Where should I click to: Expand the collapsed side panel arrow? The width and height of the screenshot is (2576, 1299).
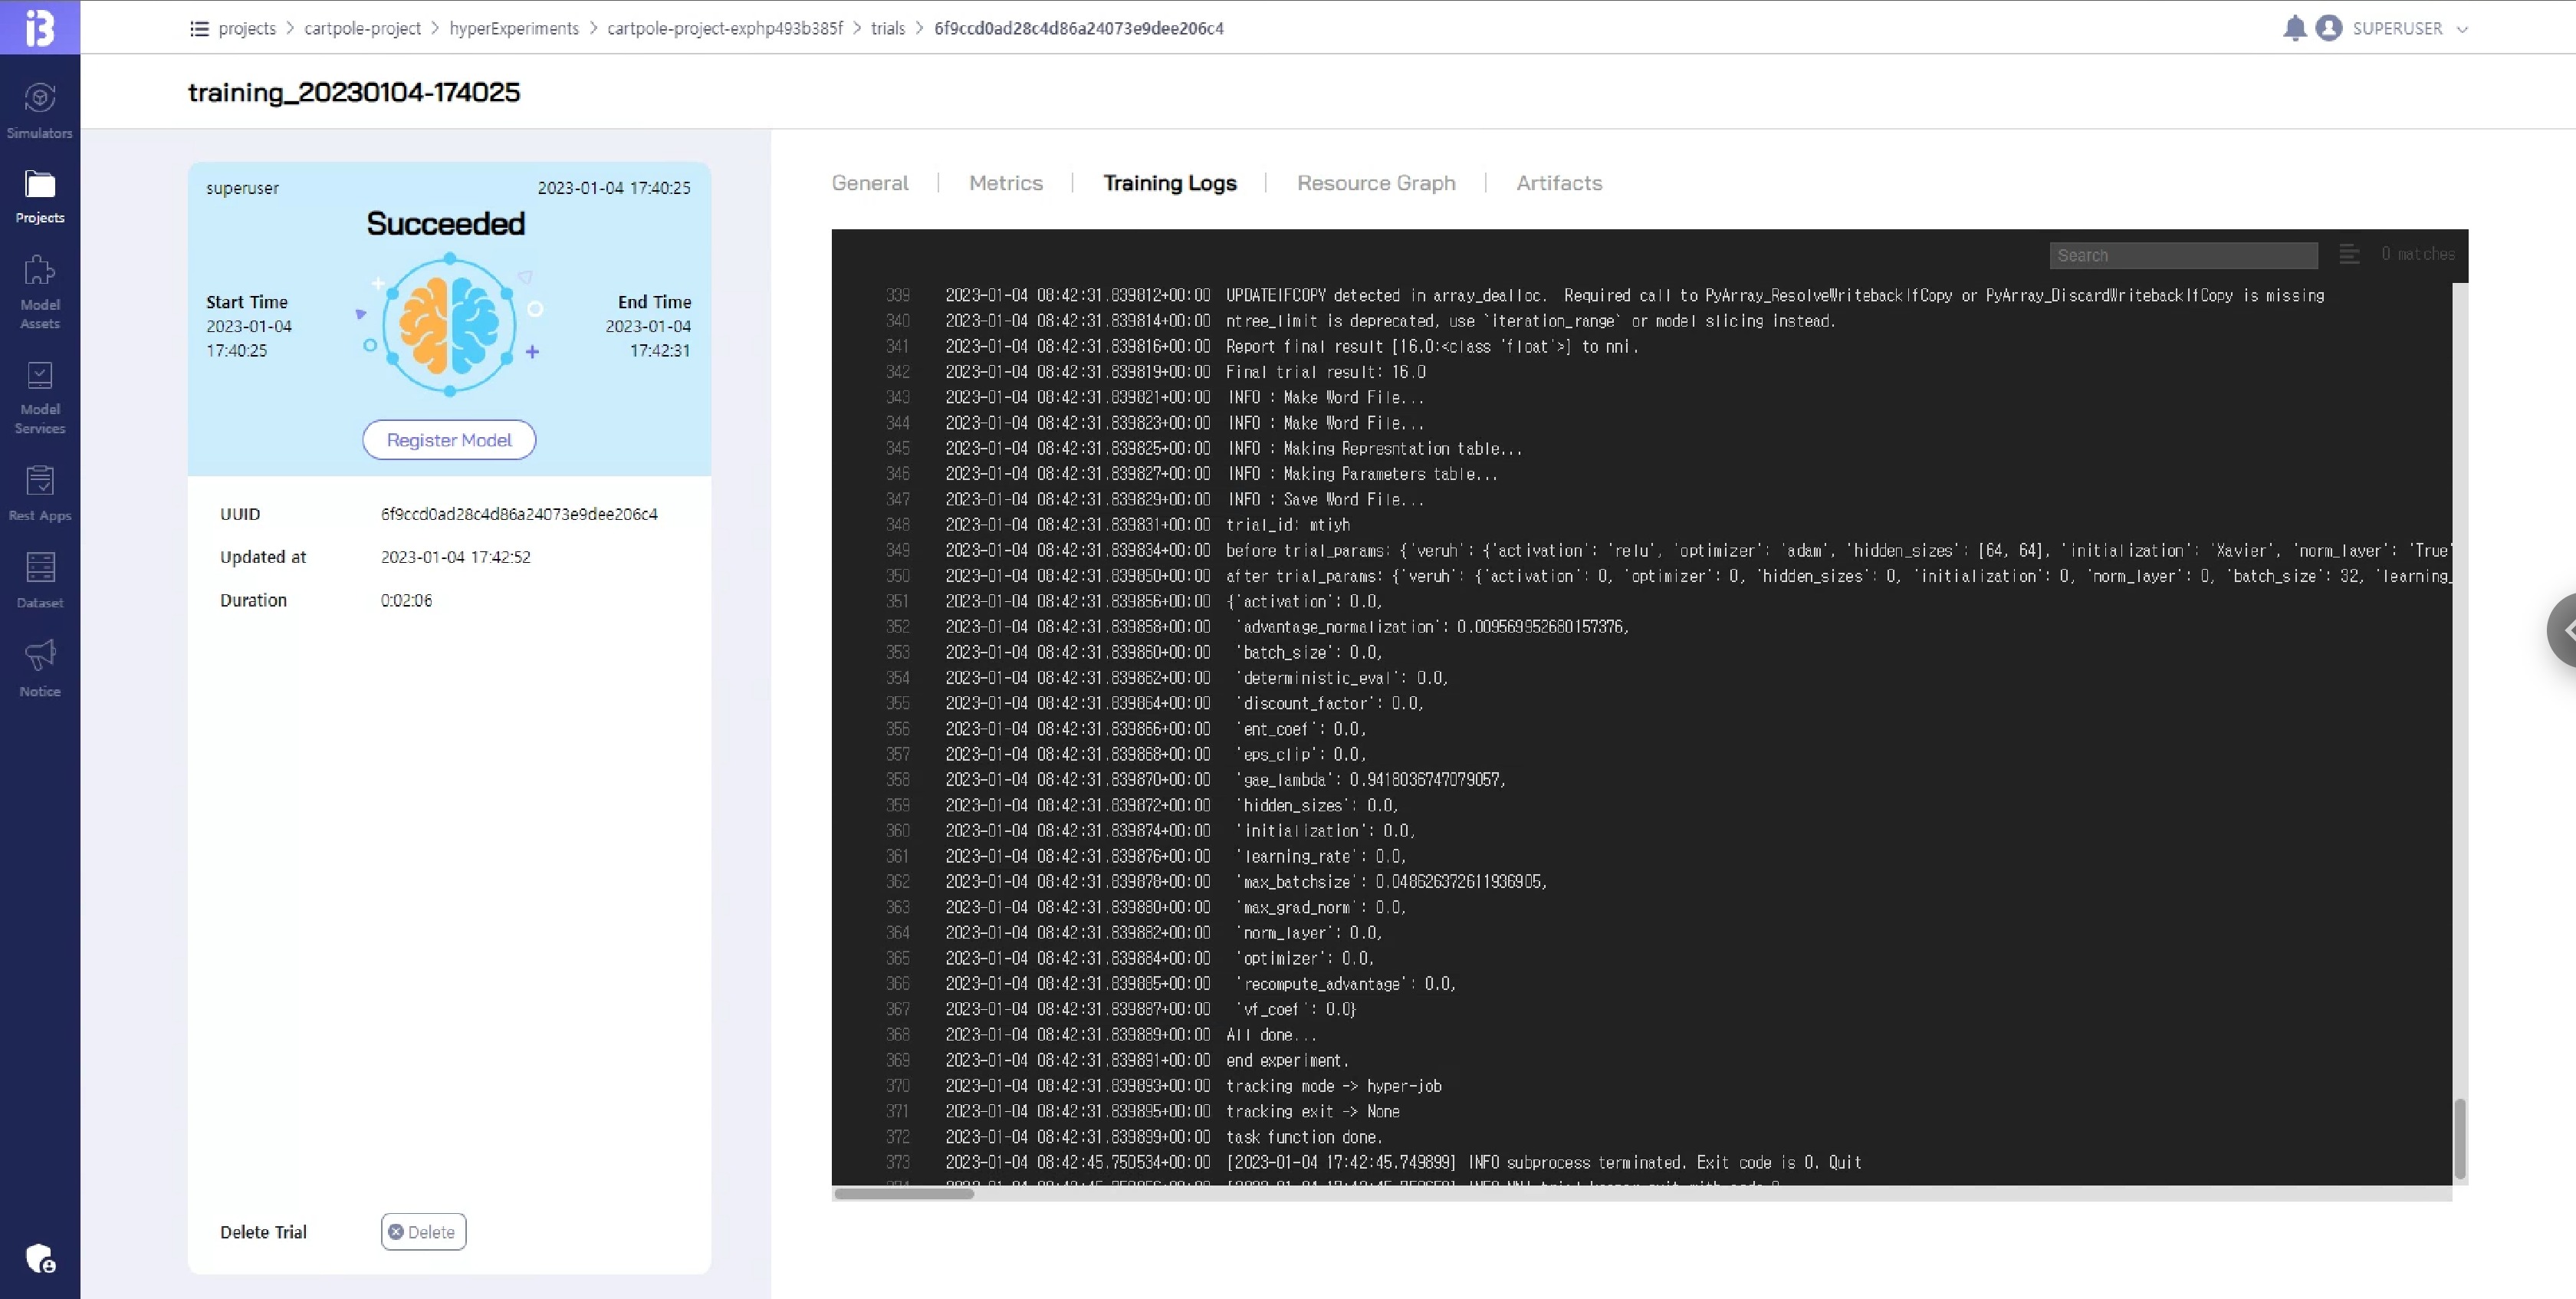click(x=2563, y=630)
